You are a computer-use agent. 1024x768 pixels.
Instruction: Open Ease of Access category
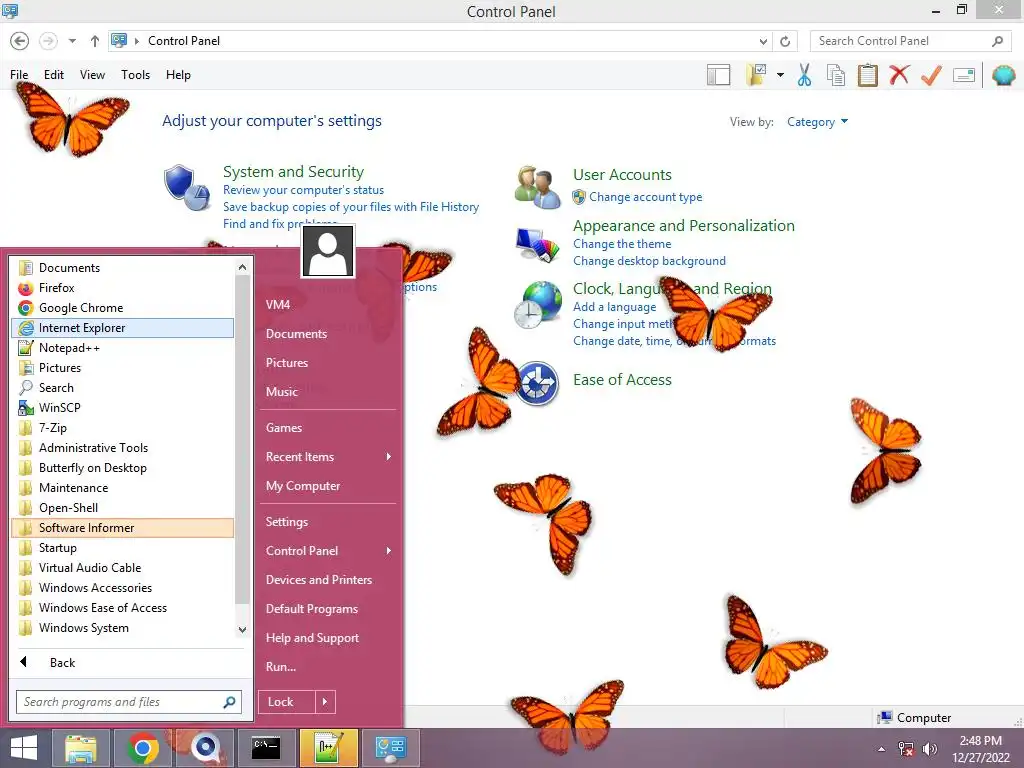point(622,380)
